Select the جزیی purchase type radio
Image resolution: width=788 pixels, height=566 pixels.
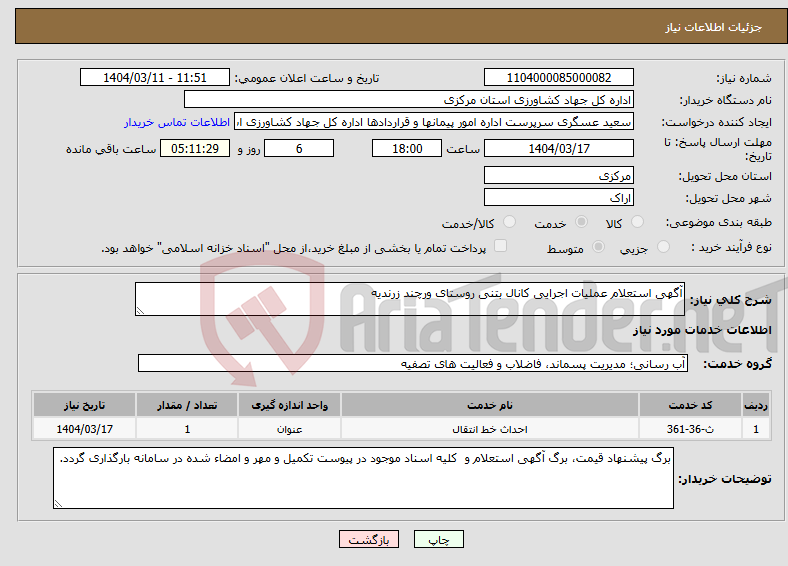click(x=663, y=246)
